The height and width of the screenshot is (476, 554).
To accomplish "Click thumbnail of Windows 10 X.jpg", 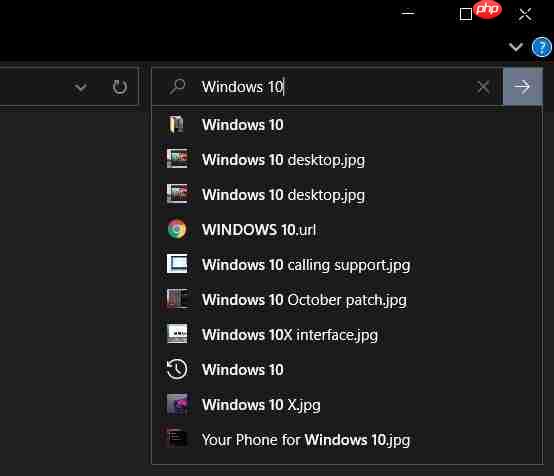I will click(177, 404).
